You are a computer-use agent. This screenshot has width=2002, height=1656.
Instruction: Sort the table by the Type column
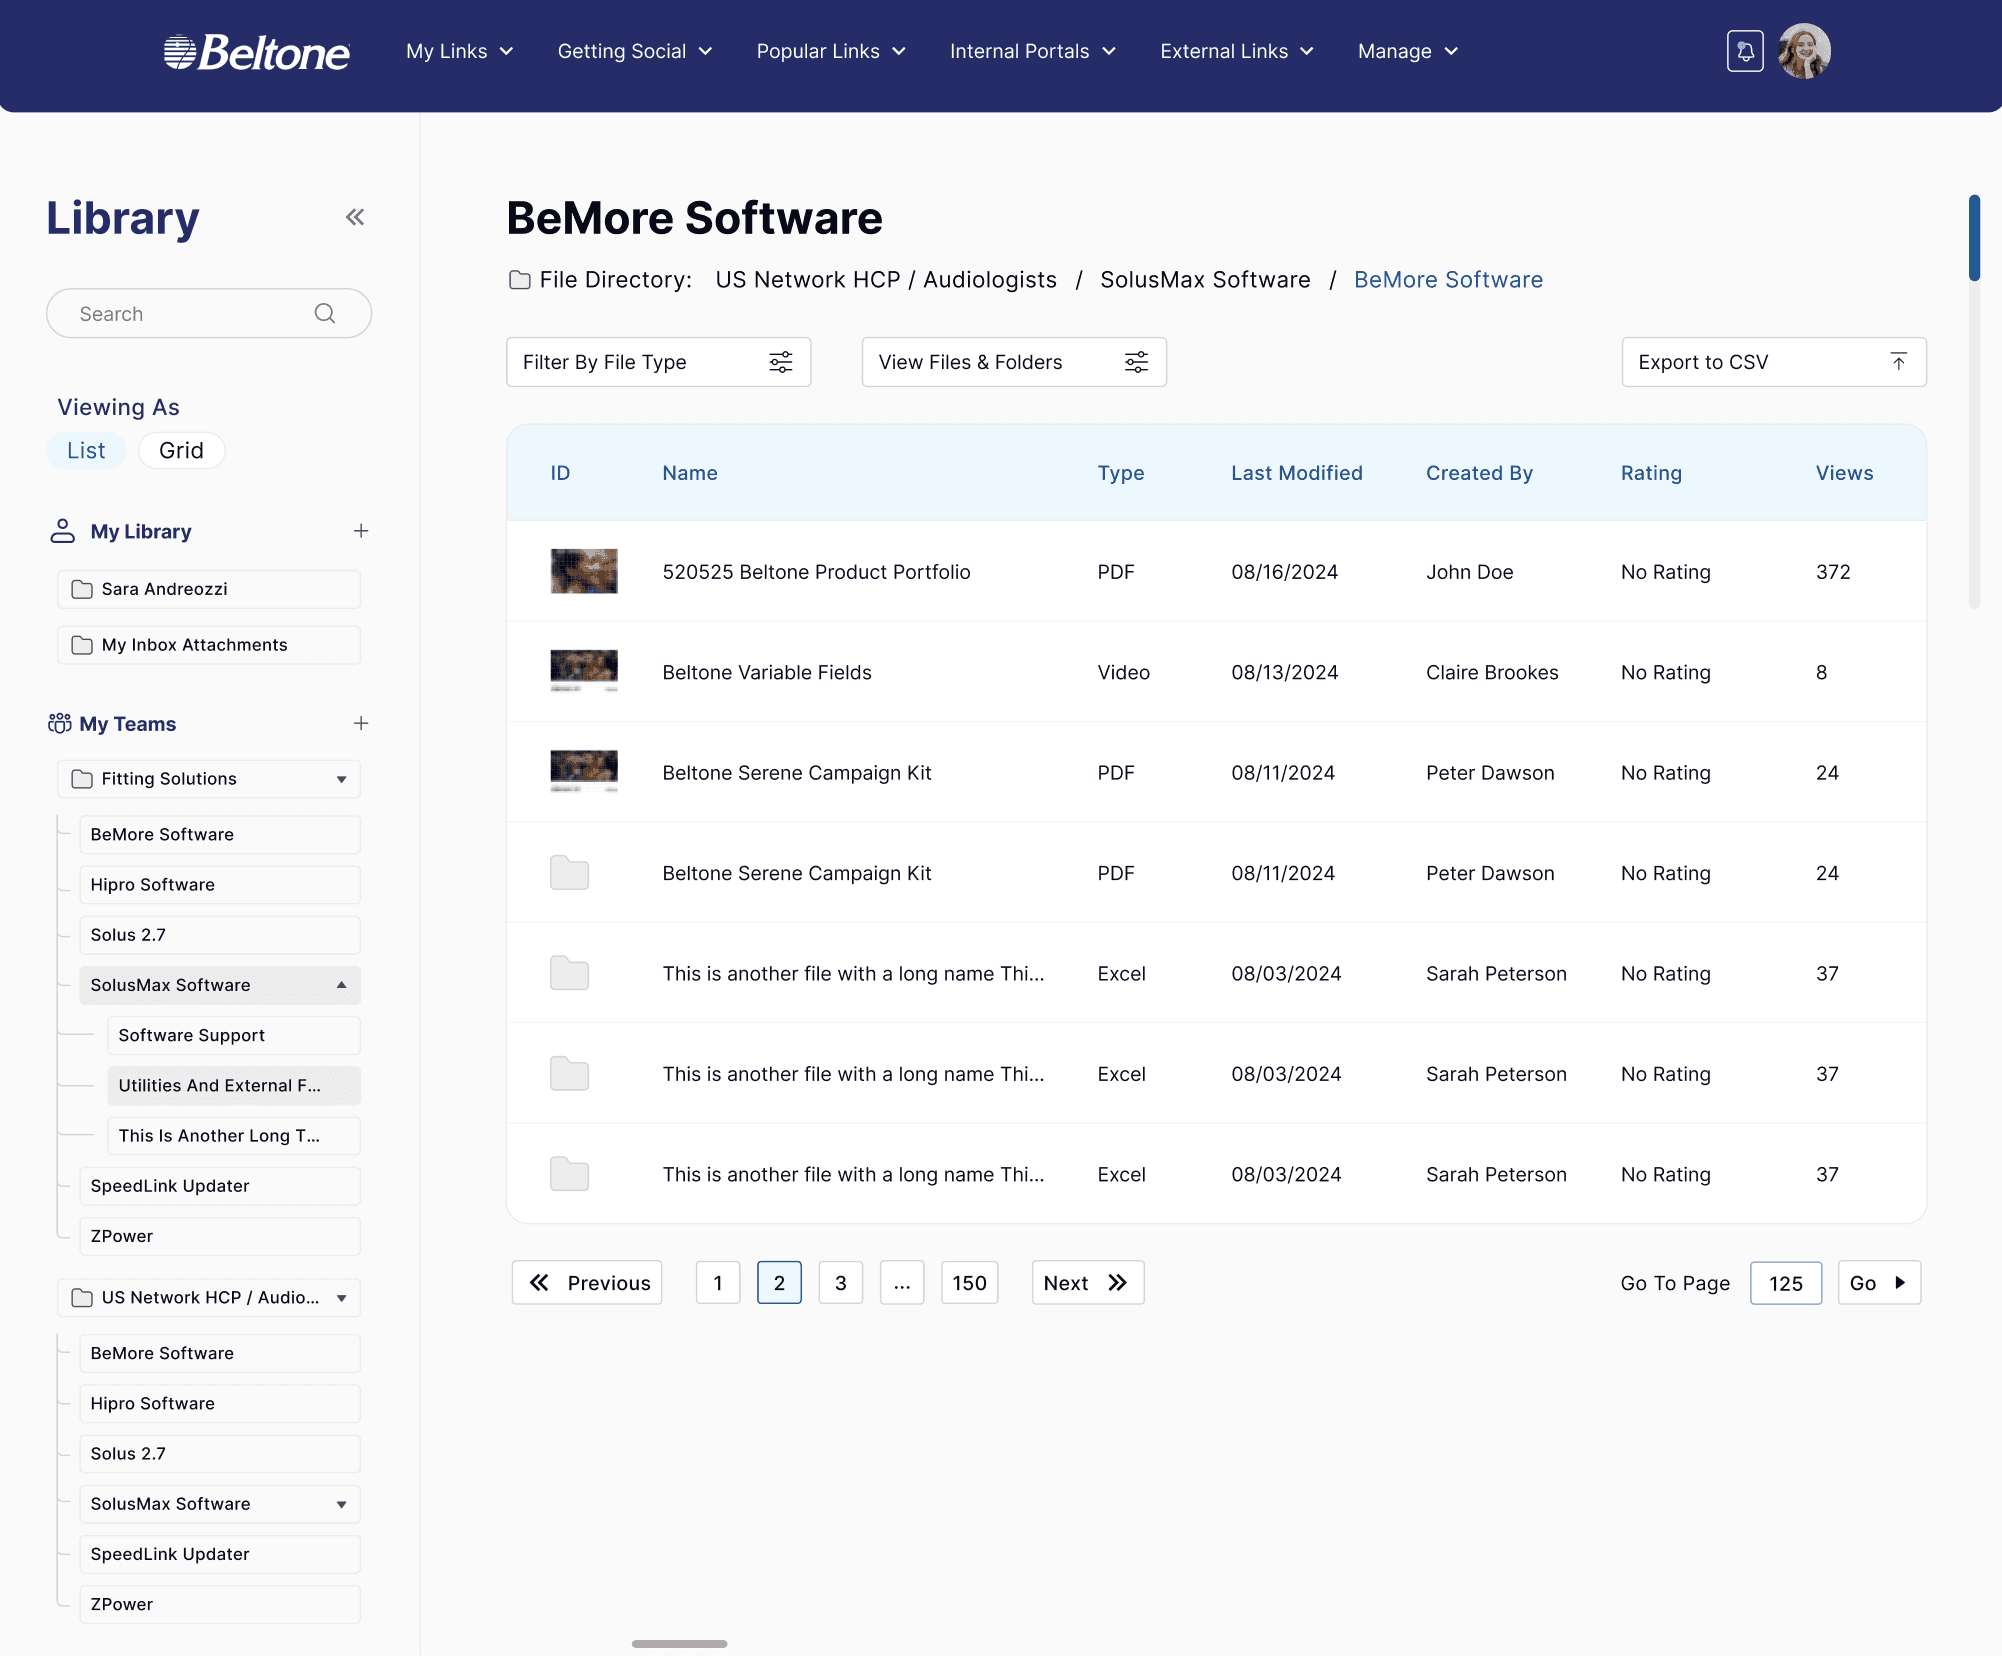tap(1121, 473)
